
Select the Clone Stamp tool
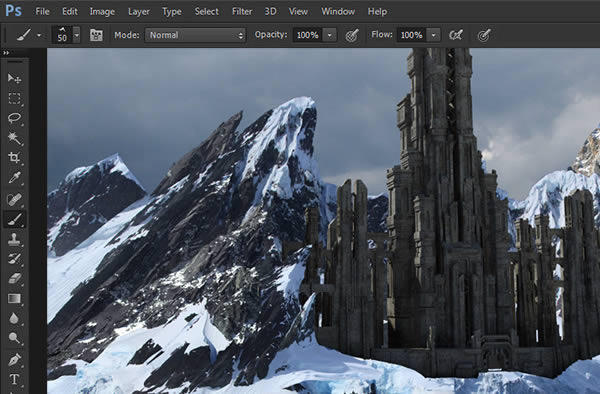pos(14,239)
